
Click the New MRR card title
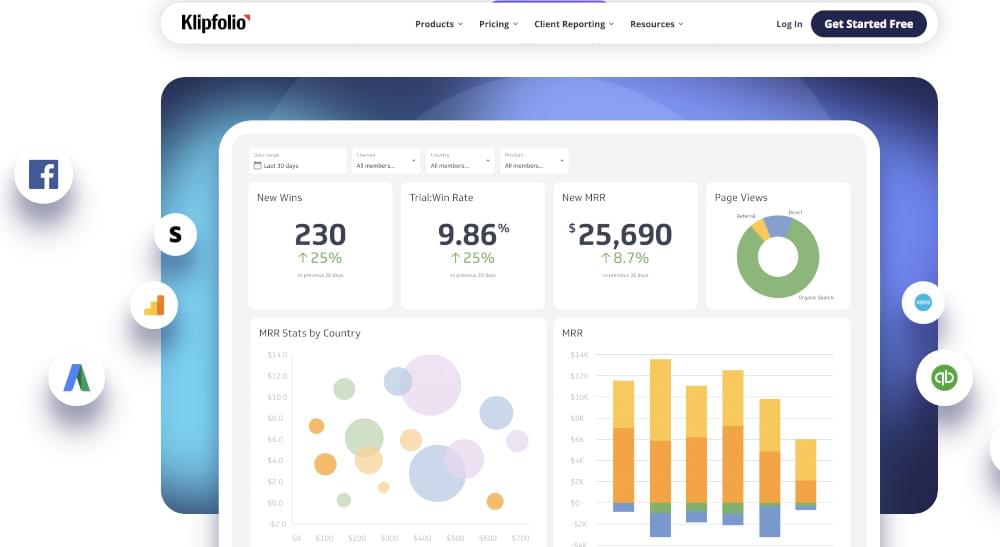584,198
